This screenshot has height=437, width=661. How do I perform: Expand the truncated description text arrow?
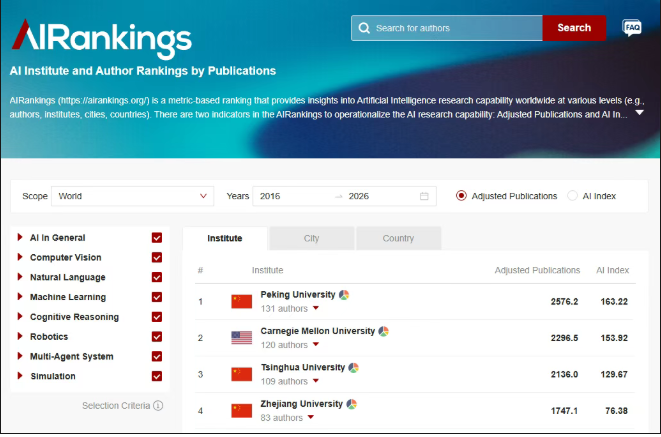pyautogui.click(x=640, y=113)
